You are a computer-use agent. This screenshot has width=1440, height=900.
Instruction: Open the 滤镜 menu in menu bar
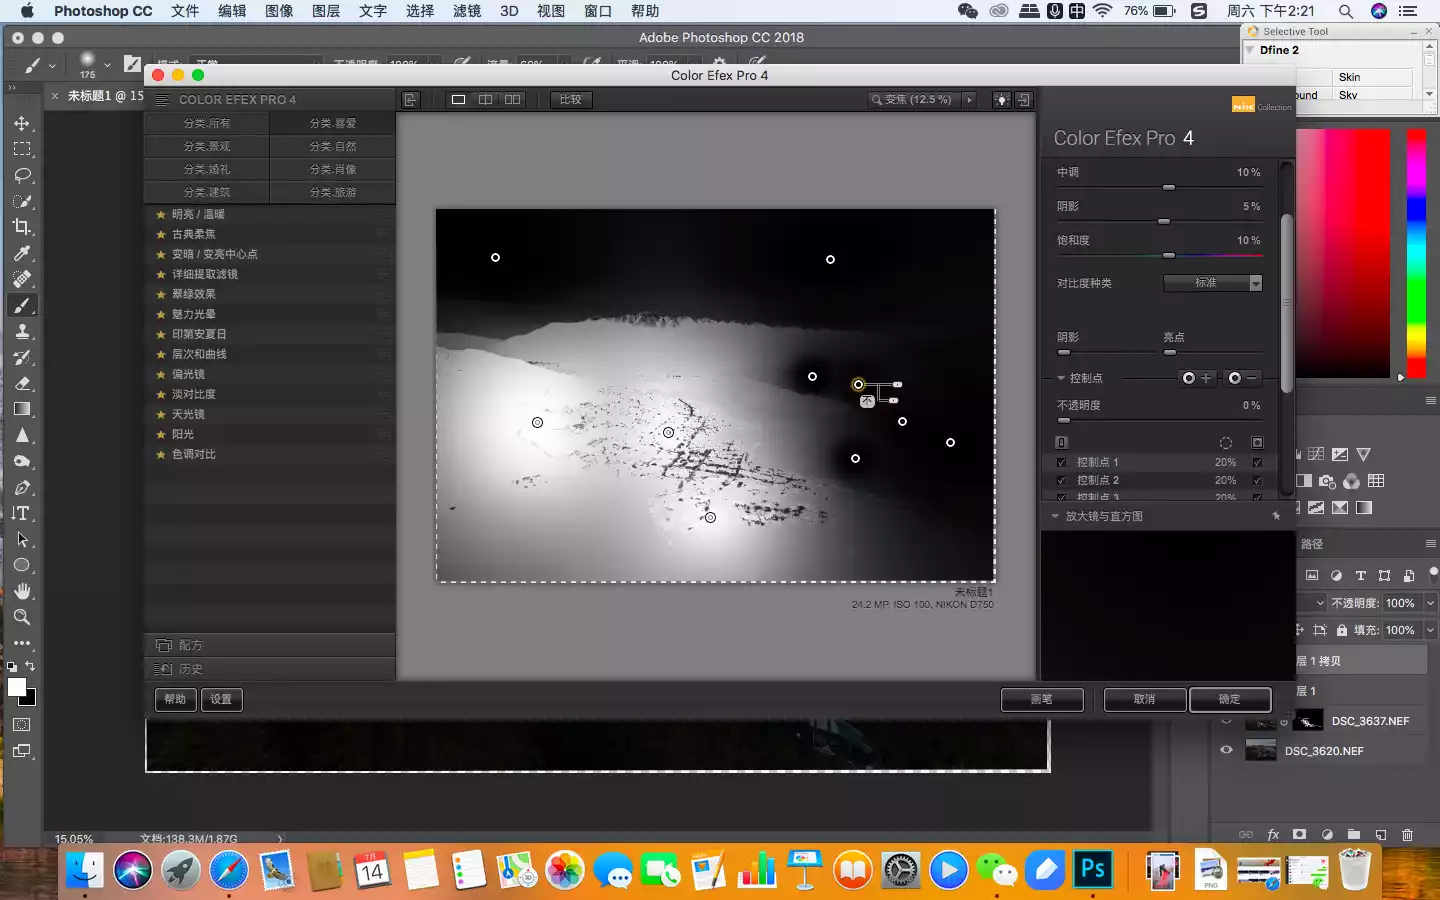click(x=466, y=11)
